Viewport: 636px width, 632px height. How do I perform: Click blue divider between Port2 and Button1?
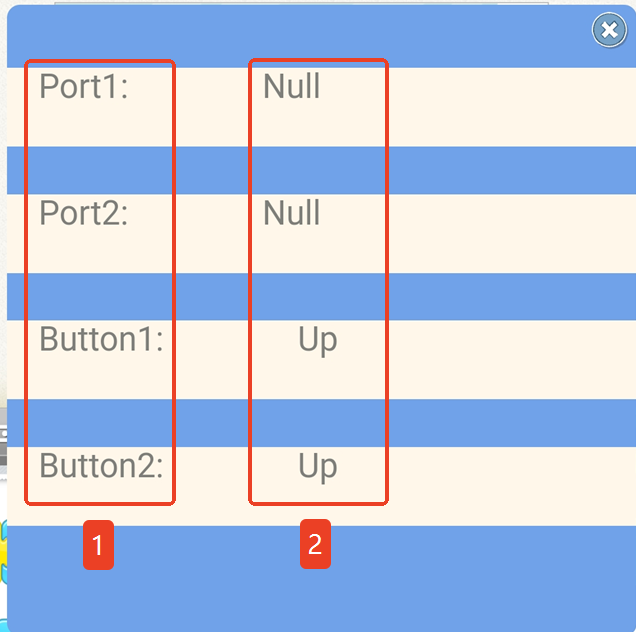click(511, 297)
